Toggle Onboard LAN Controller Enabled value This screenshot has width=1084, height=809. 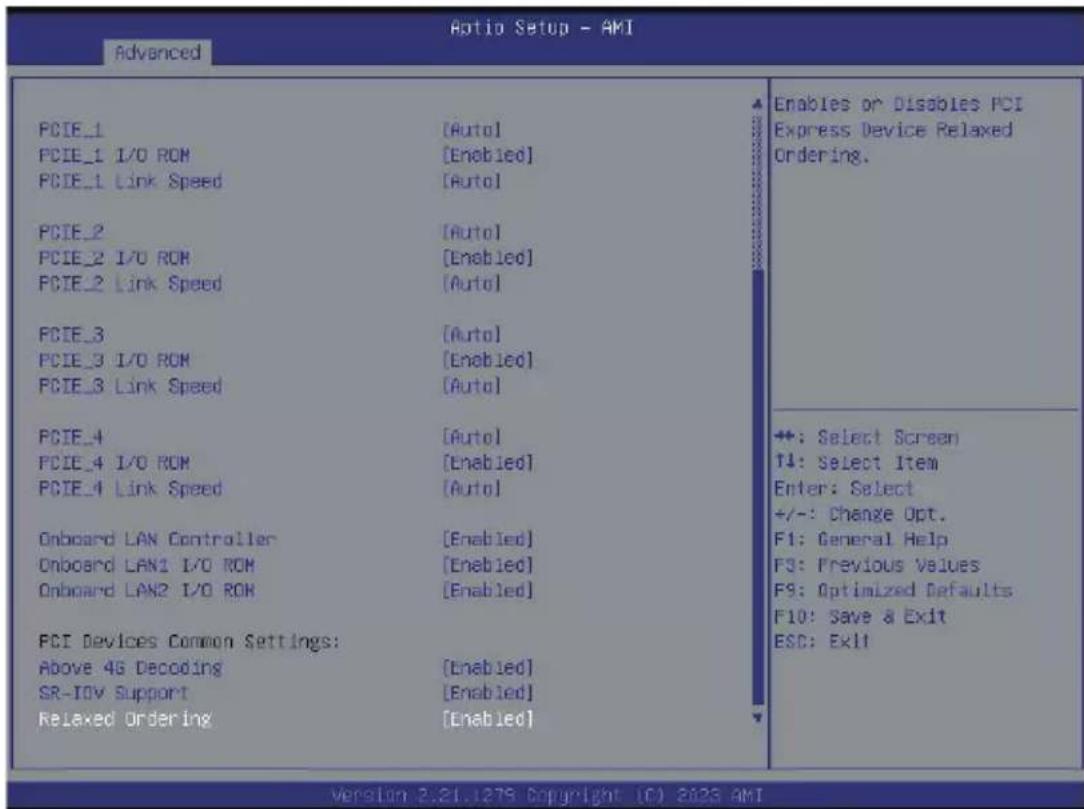488,539
